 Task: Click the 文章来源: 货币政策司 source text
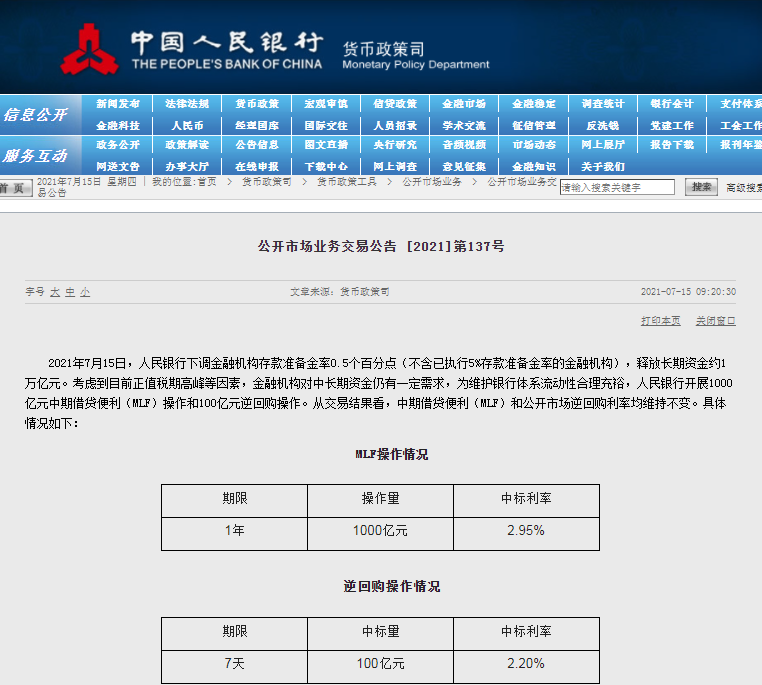tap(340, 292)
